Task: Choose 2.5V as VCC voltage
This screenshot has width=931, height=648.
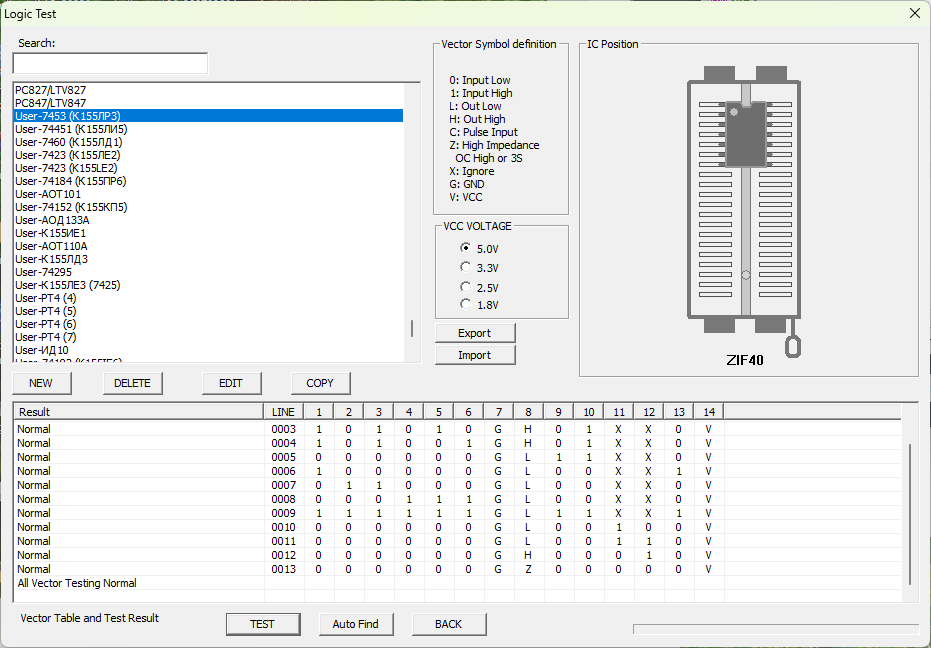Action: (x=465, y=287)
